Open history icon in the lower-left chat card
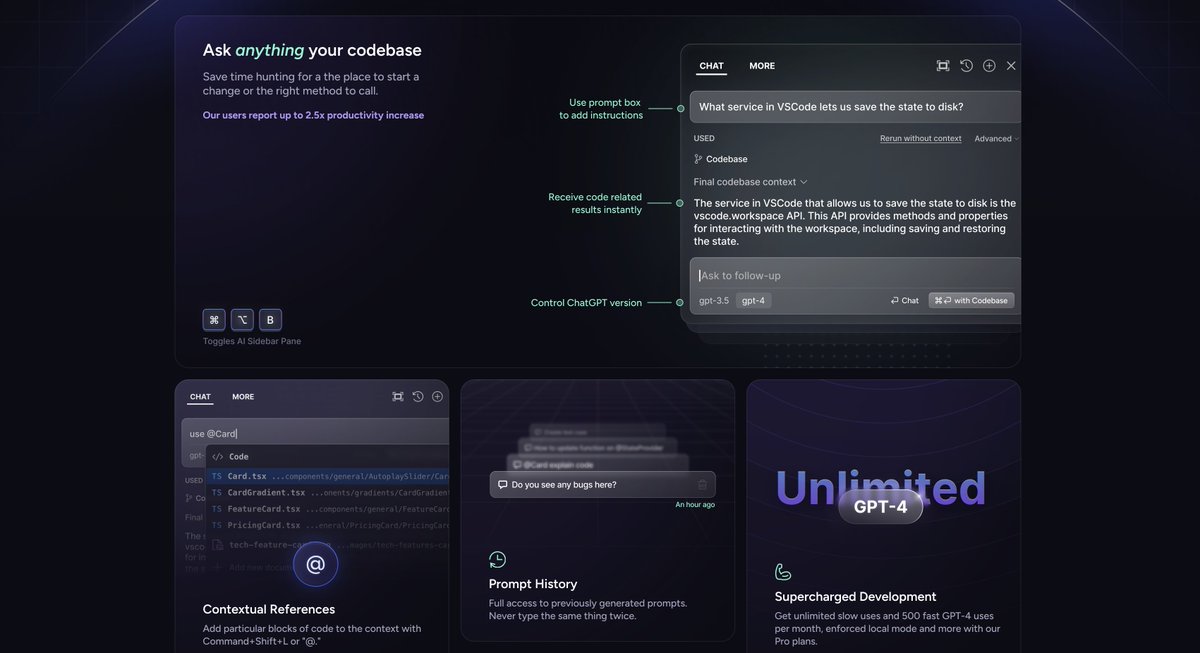The height and width of the screenshot is (653, 1200). coord(418,397)
